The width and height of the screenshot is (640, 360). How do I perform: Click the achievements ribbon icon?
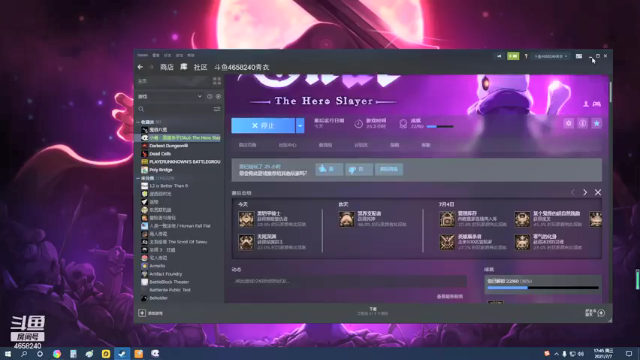[x=403, y=124]
